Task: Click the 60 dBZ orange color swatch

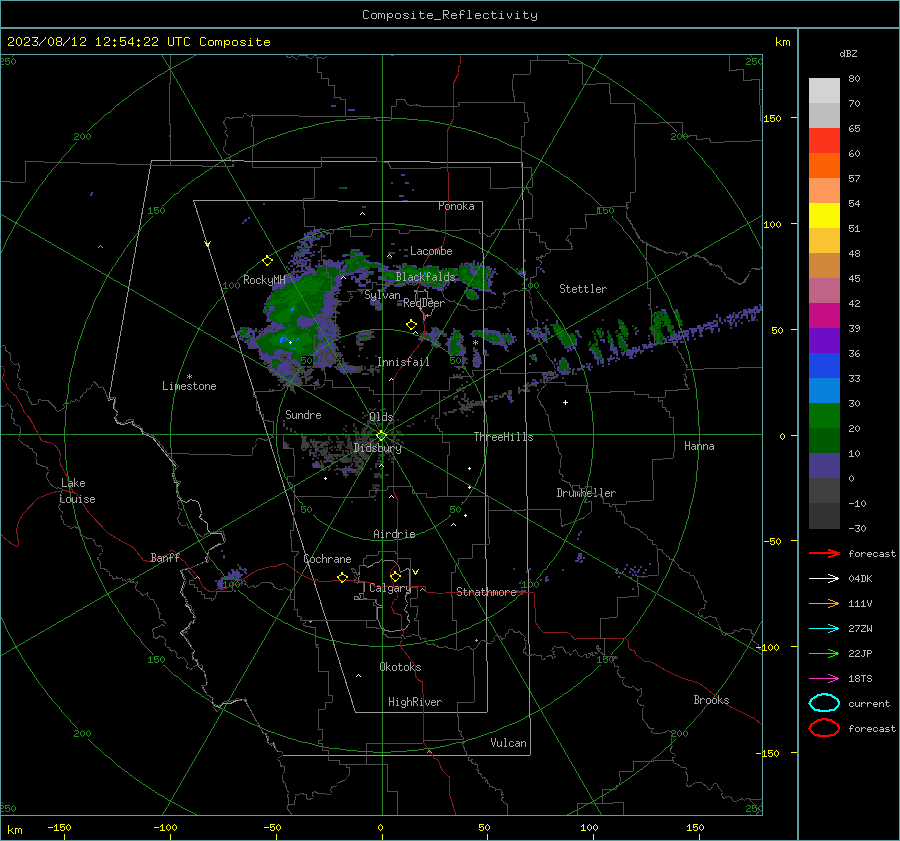Action: coord(824,165)
